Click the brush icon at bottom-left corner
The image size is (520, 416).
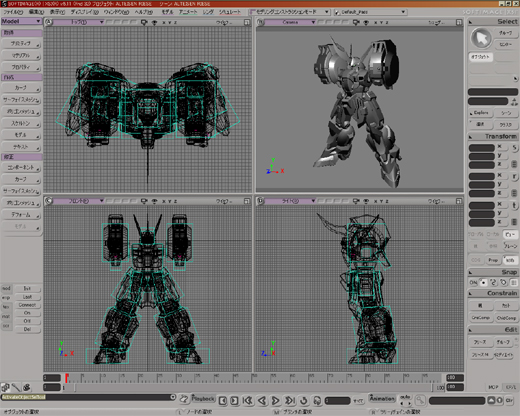16,387
